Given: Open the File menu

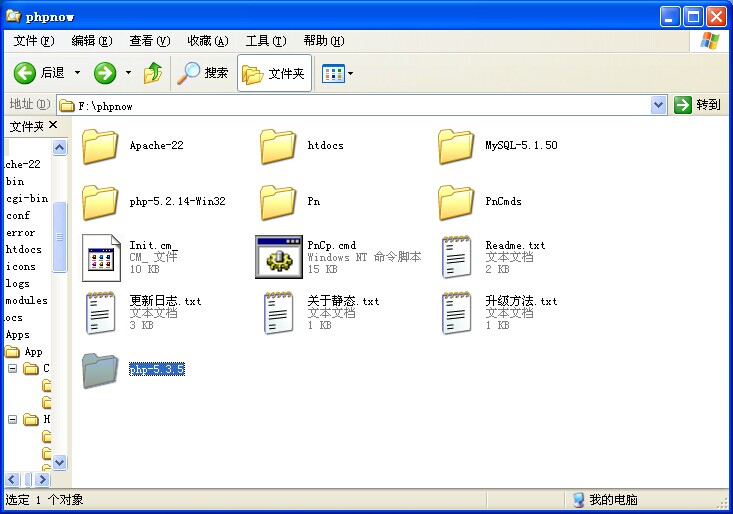Looking at the screenshot, I should [33, 41].
